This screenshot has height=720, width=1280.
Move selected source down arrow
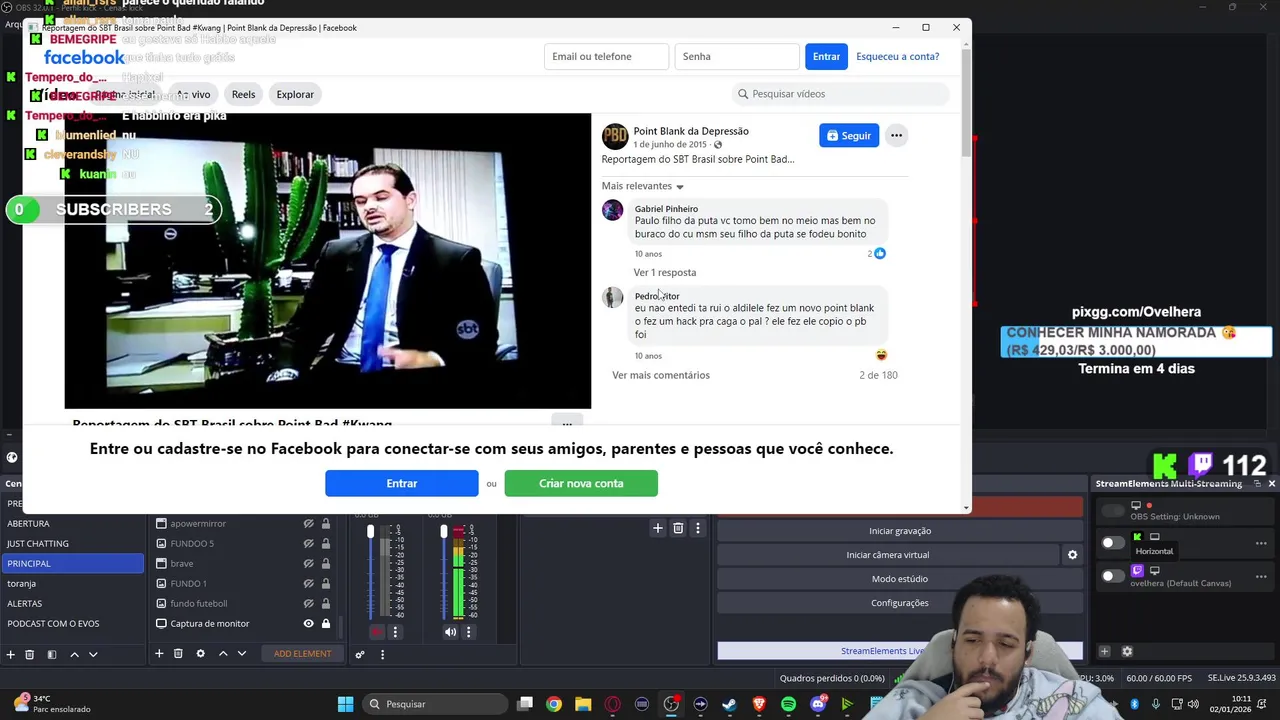[241, 654]
